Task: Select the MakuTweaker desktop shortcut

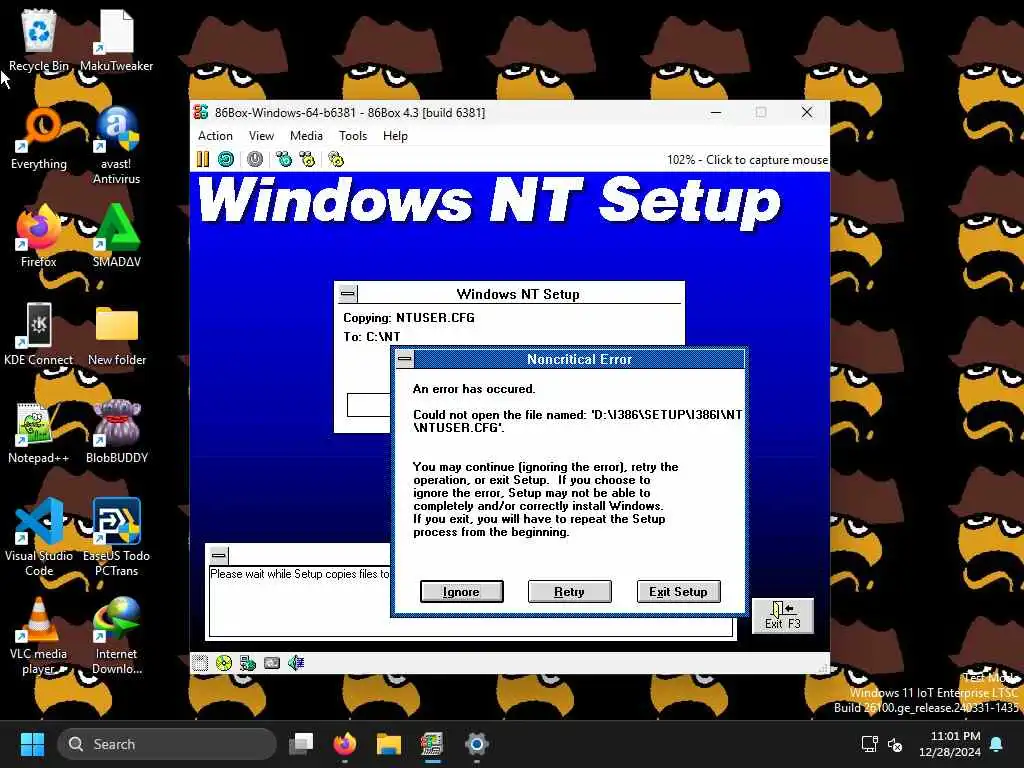Action: [x=116, y=40]
